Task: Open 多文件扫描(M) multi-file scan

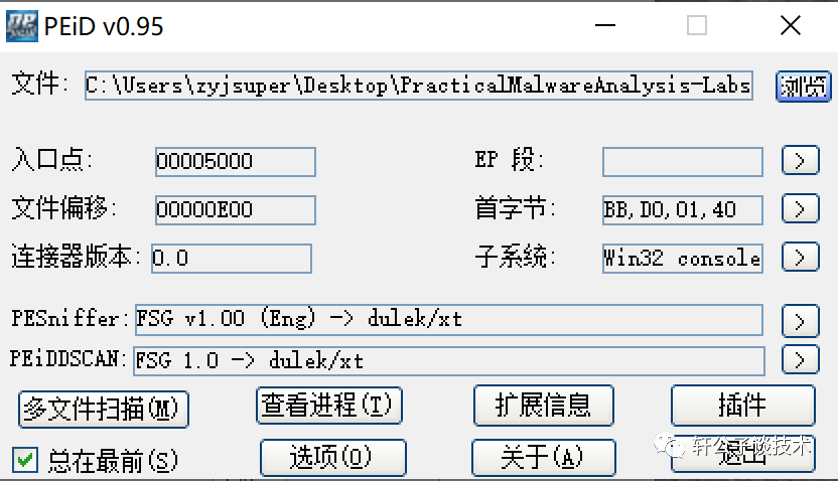Action: [x=103, y=409]
